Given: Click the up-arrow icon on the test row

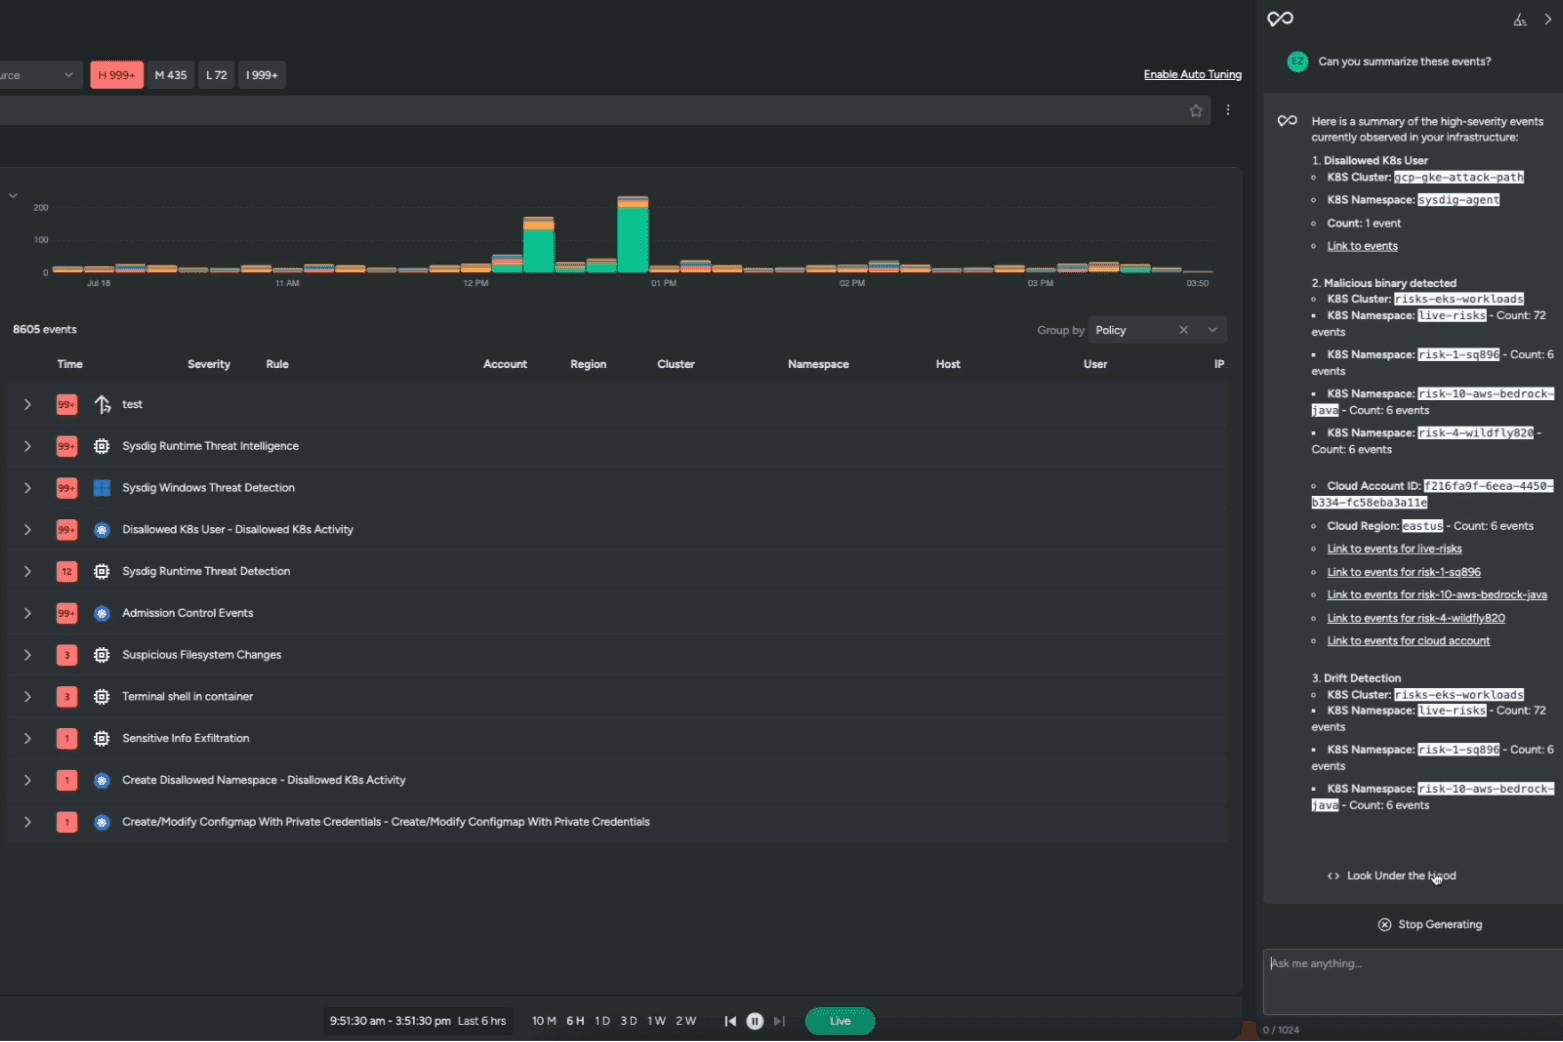Looking at the screenshot, I should click(102, 405).
